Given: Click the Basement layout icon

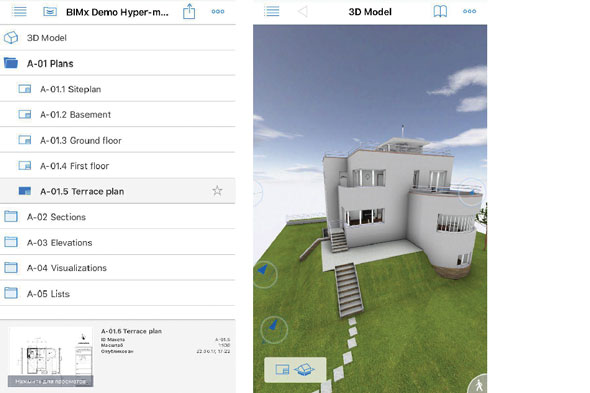Looking at the screenshot, I should point(25,114).
